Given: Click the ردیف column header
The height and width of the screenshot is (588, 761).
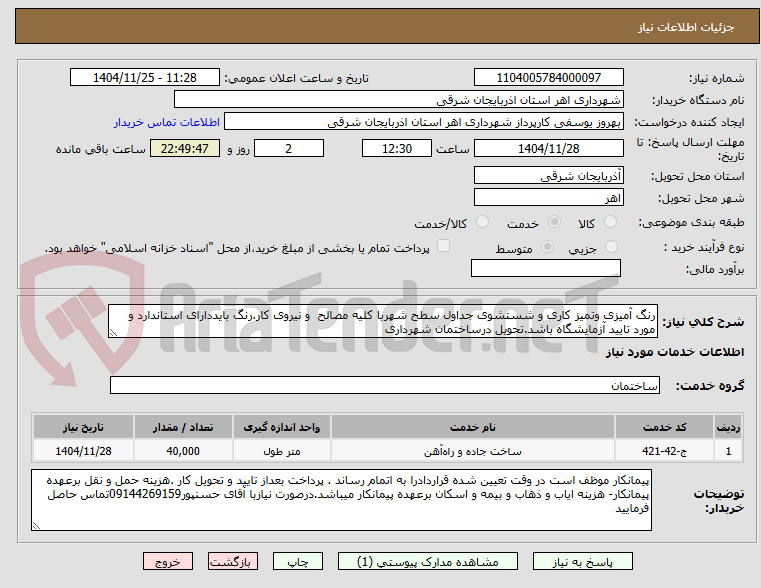Looking at the screenshot, I should pos(728,427).
